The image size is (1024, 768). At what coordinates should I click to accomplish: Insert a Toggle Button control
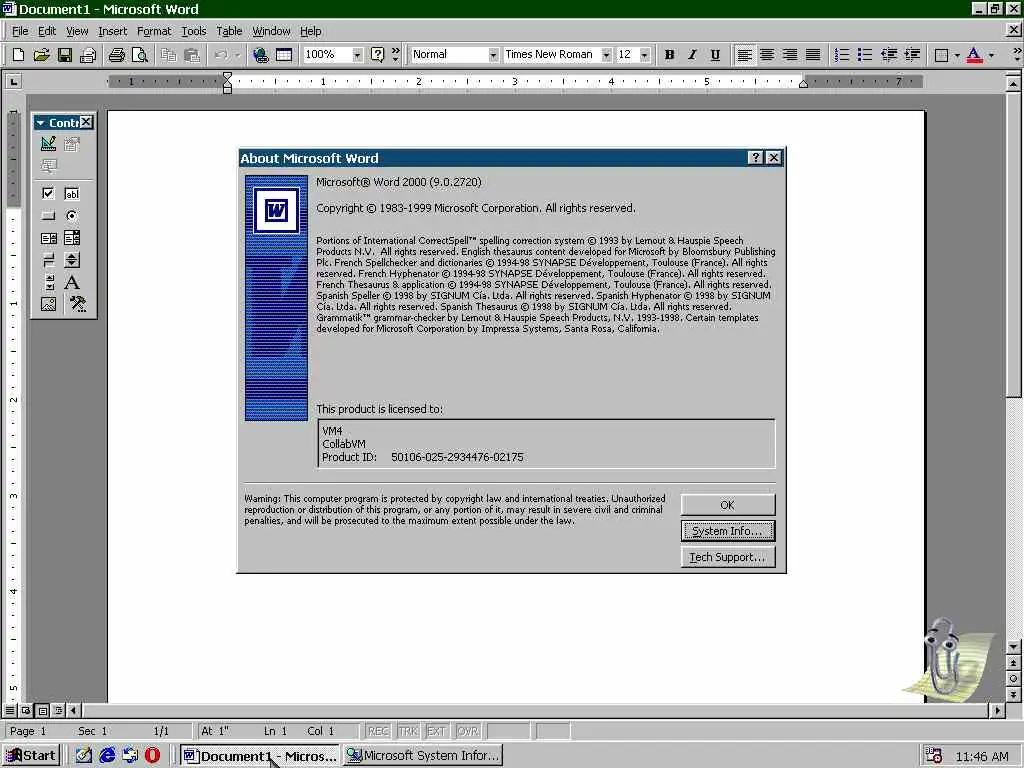pyautogui.click(x=48, y=261)
